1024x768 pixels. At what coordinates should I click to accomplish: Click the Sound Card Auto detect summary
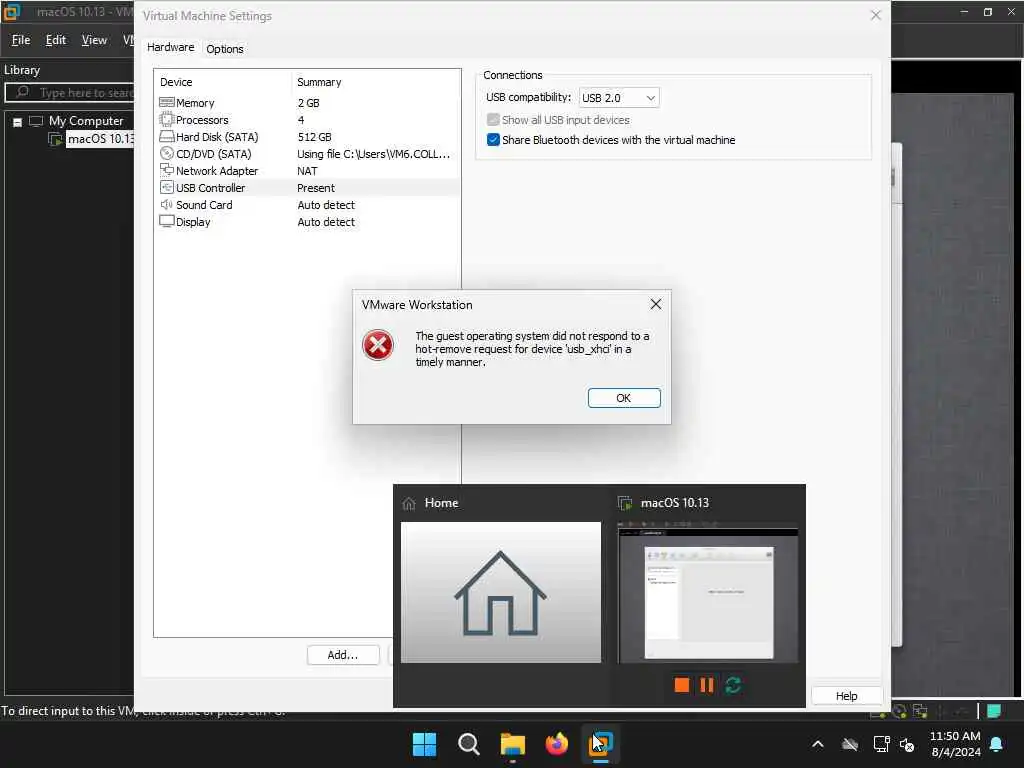(326, 205)
